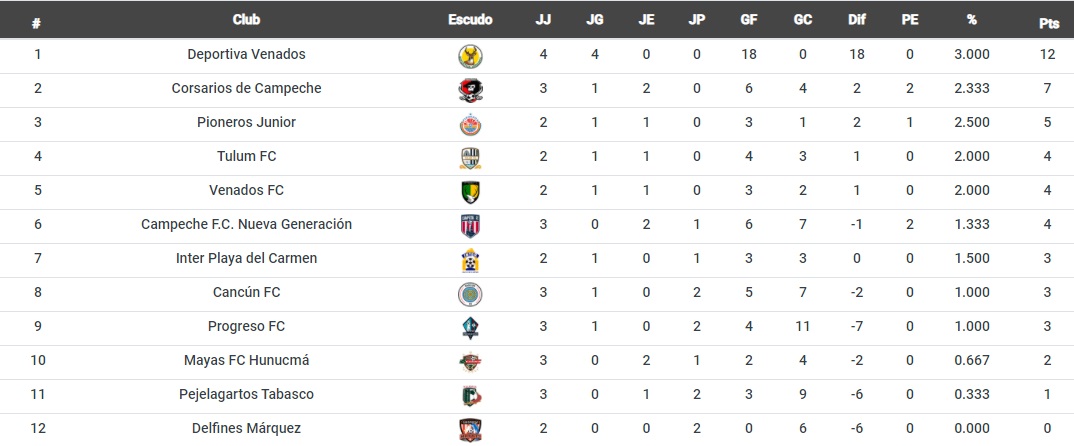Select the Delfines Márquez crest
This screenshot has height=446, width=1074.
[x=470, y=430]
